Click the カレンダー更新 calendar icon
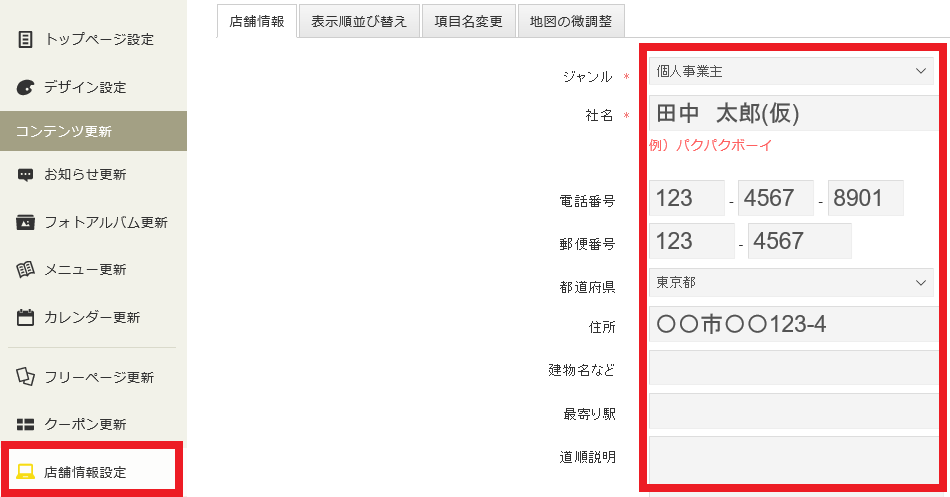 [25, 317]
